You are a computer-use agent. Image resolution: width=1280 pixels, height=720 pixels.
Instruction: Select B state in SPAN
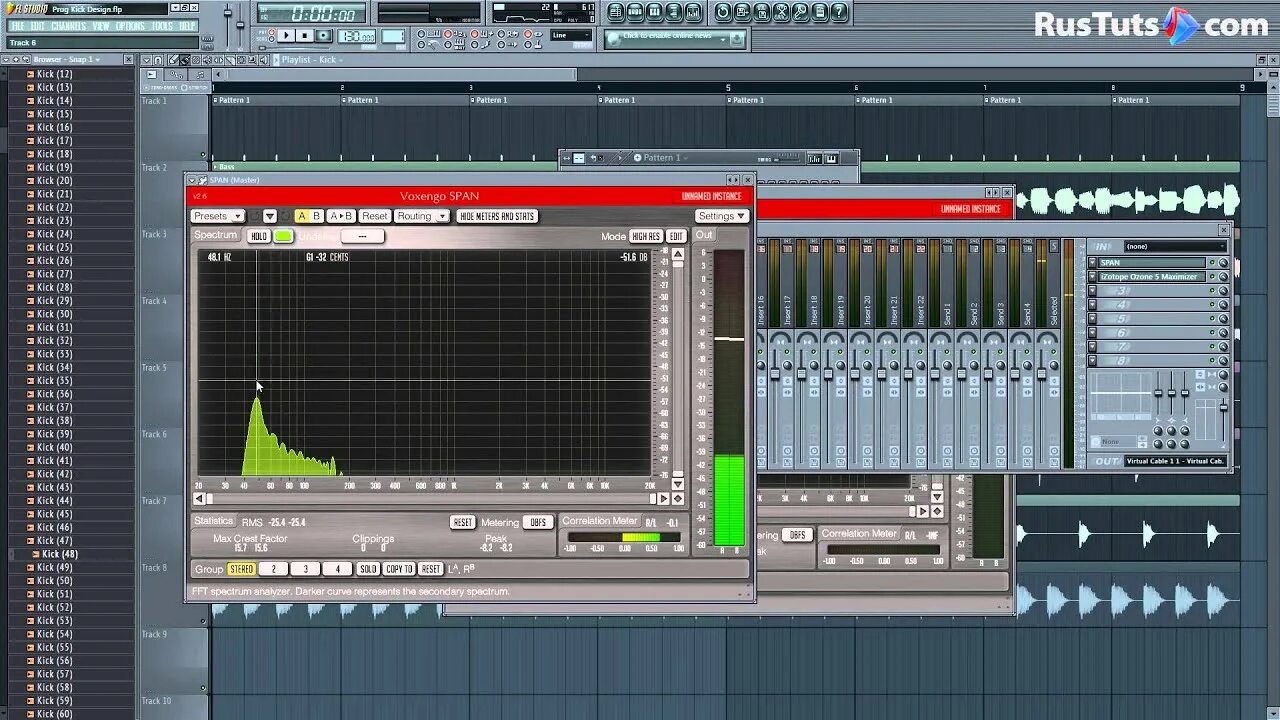tap(316, 216)
